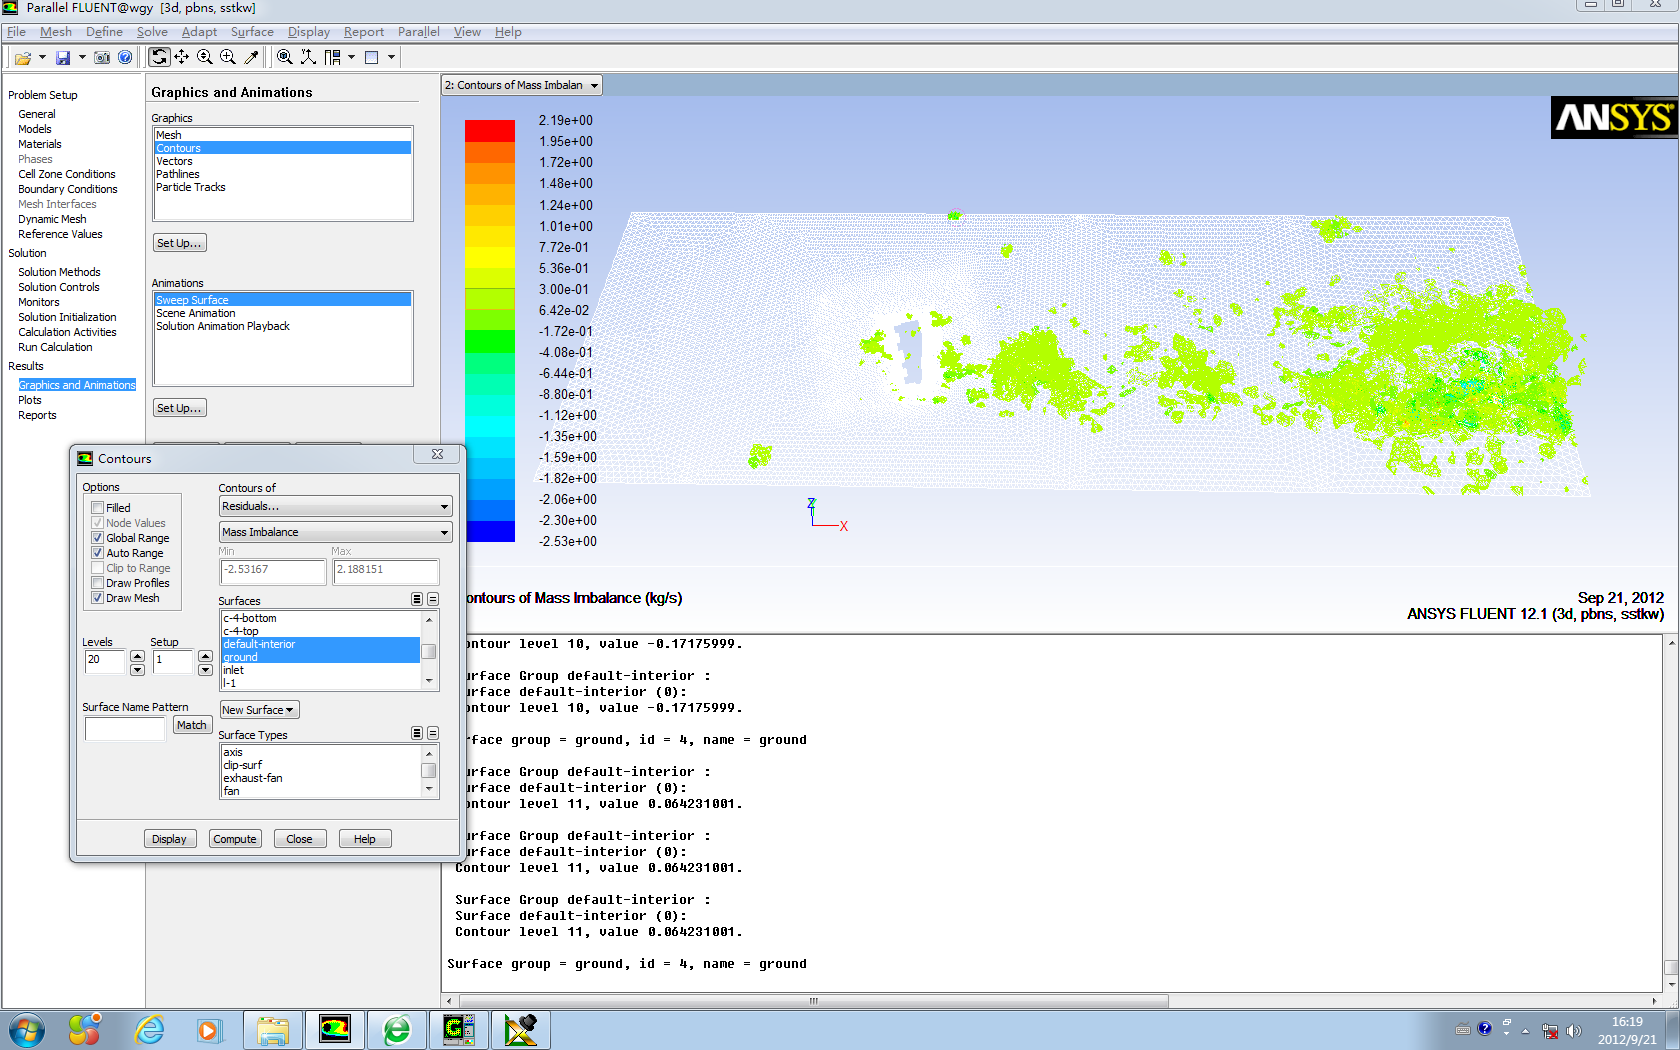
Task: Click the save file toolbar icon
Action: coord(63,58)
